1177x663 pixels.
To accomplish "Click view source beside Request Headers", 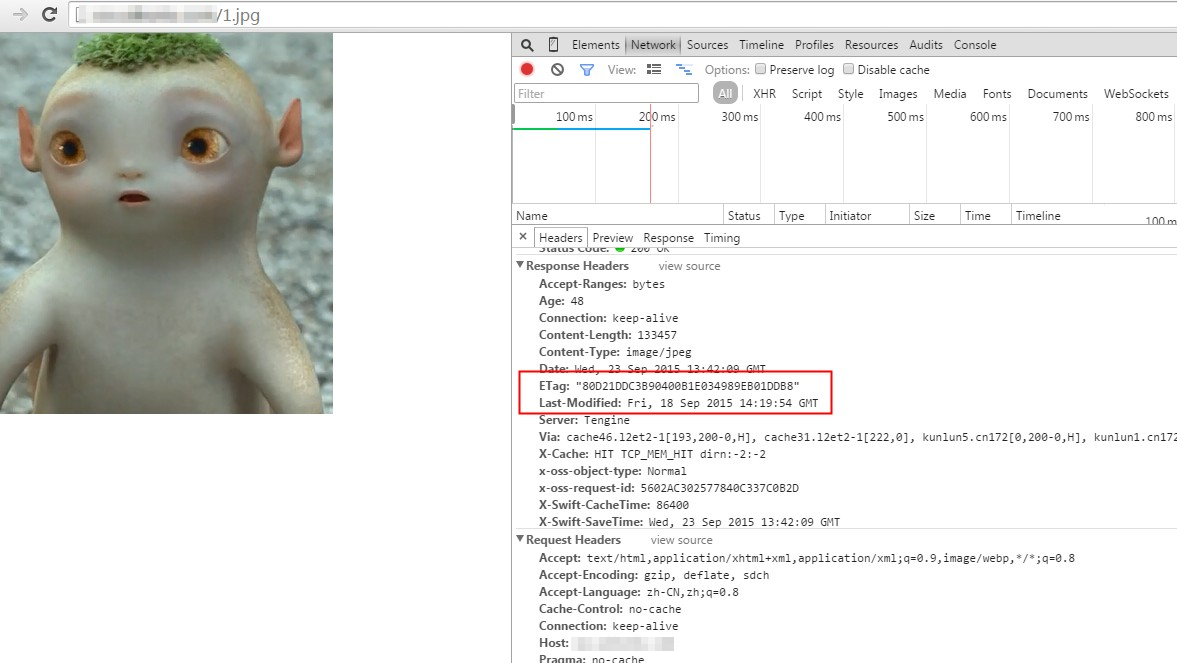I will click(x=682, y=540).
